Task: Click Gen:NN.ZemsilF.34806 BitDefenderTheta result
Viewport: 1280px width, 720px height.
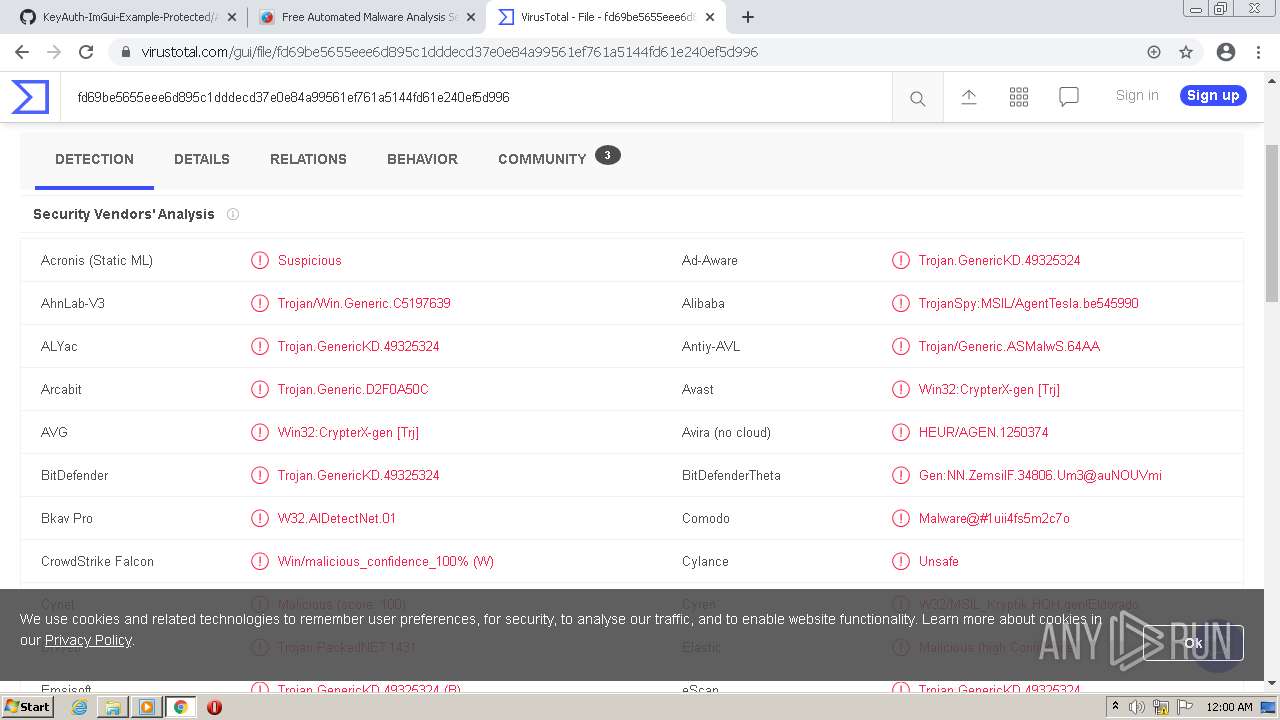Action: [x=1040, y=475]
